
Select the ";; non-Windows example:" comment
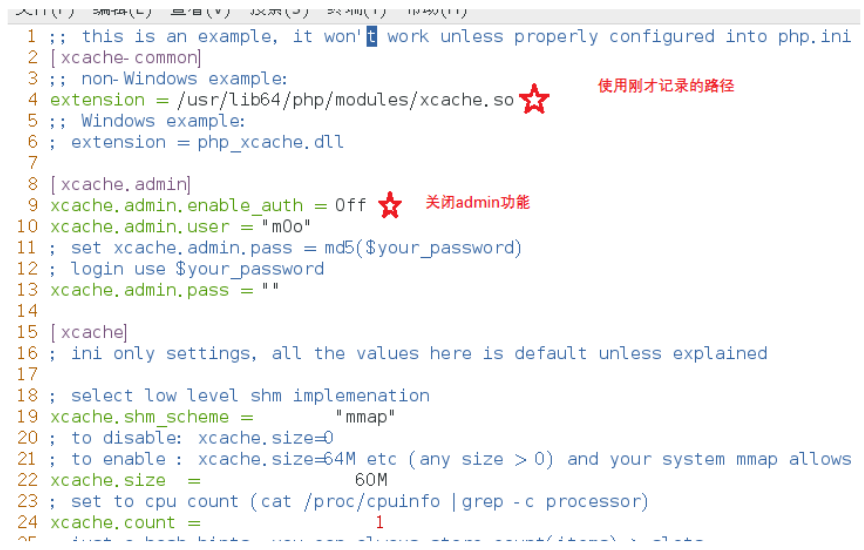point(169,79)
